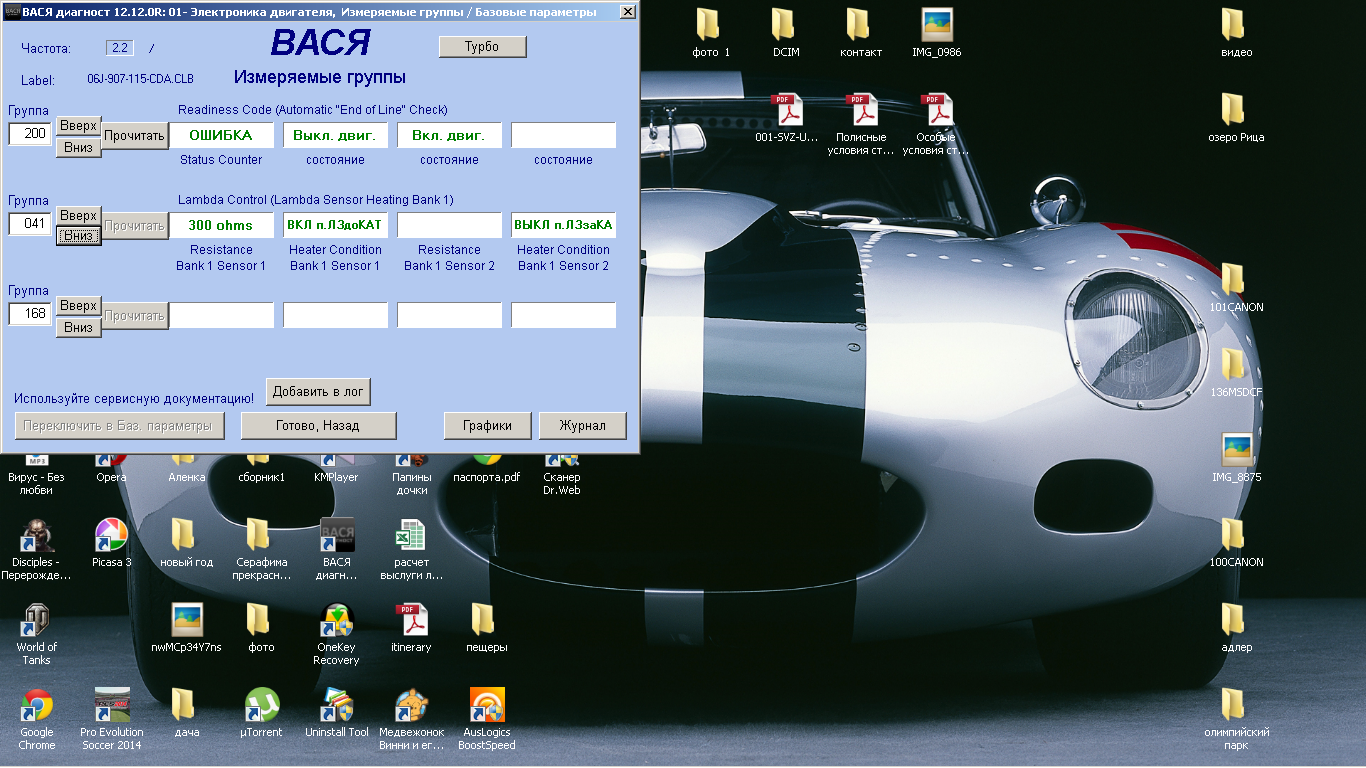The image size is (1366, 768).
Task: Open the World of Tanks shortcut
Action: click(37, 621)
